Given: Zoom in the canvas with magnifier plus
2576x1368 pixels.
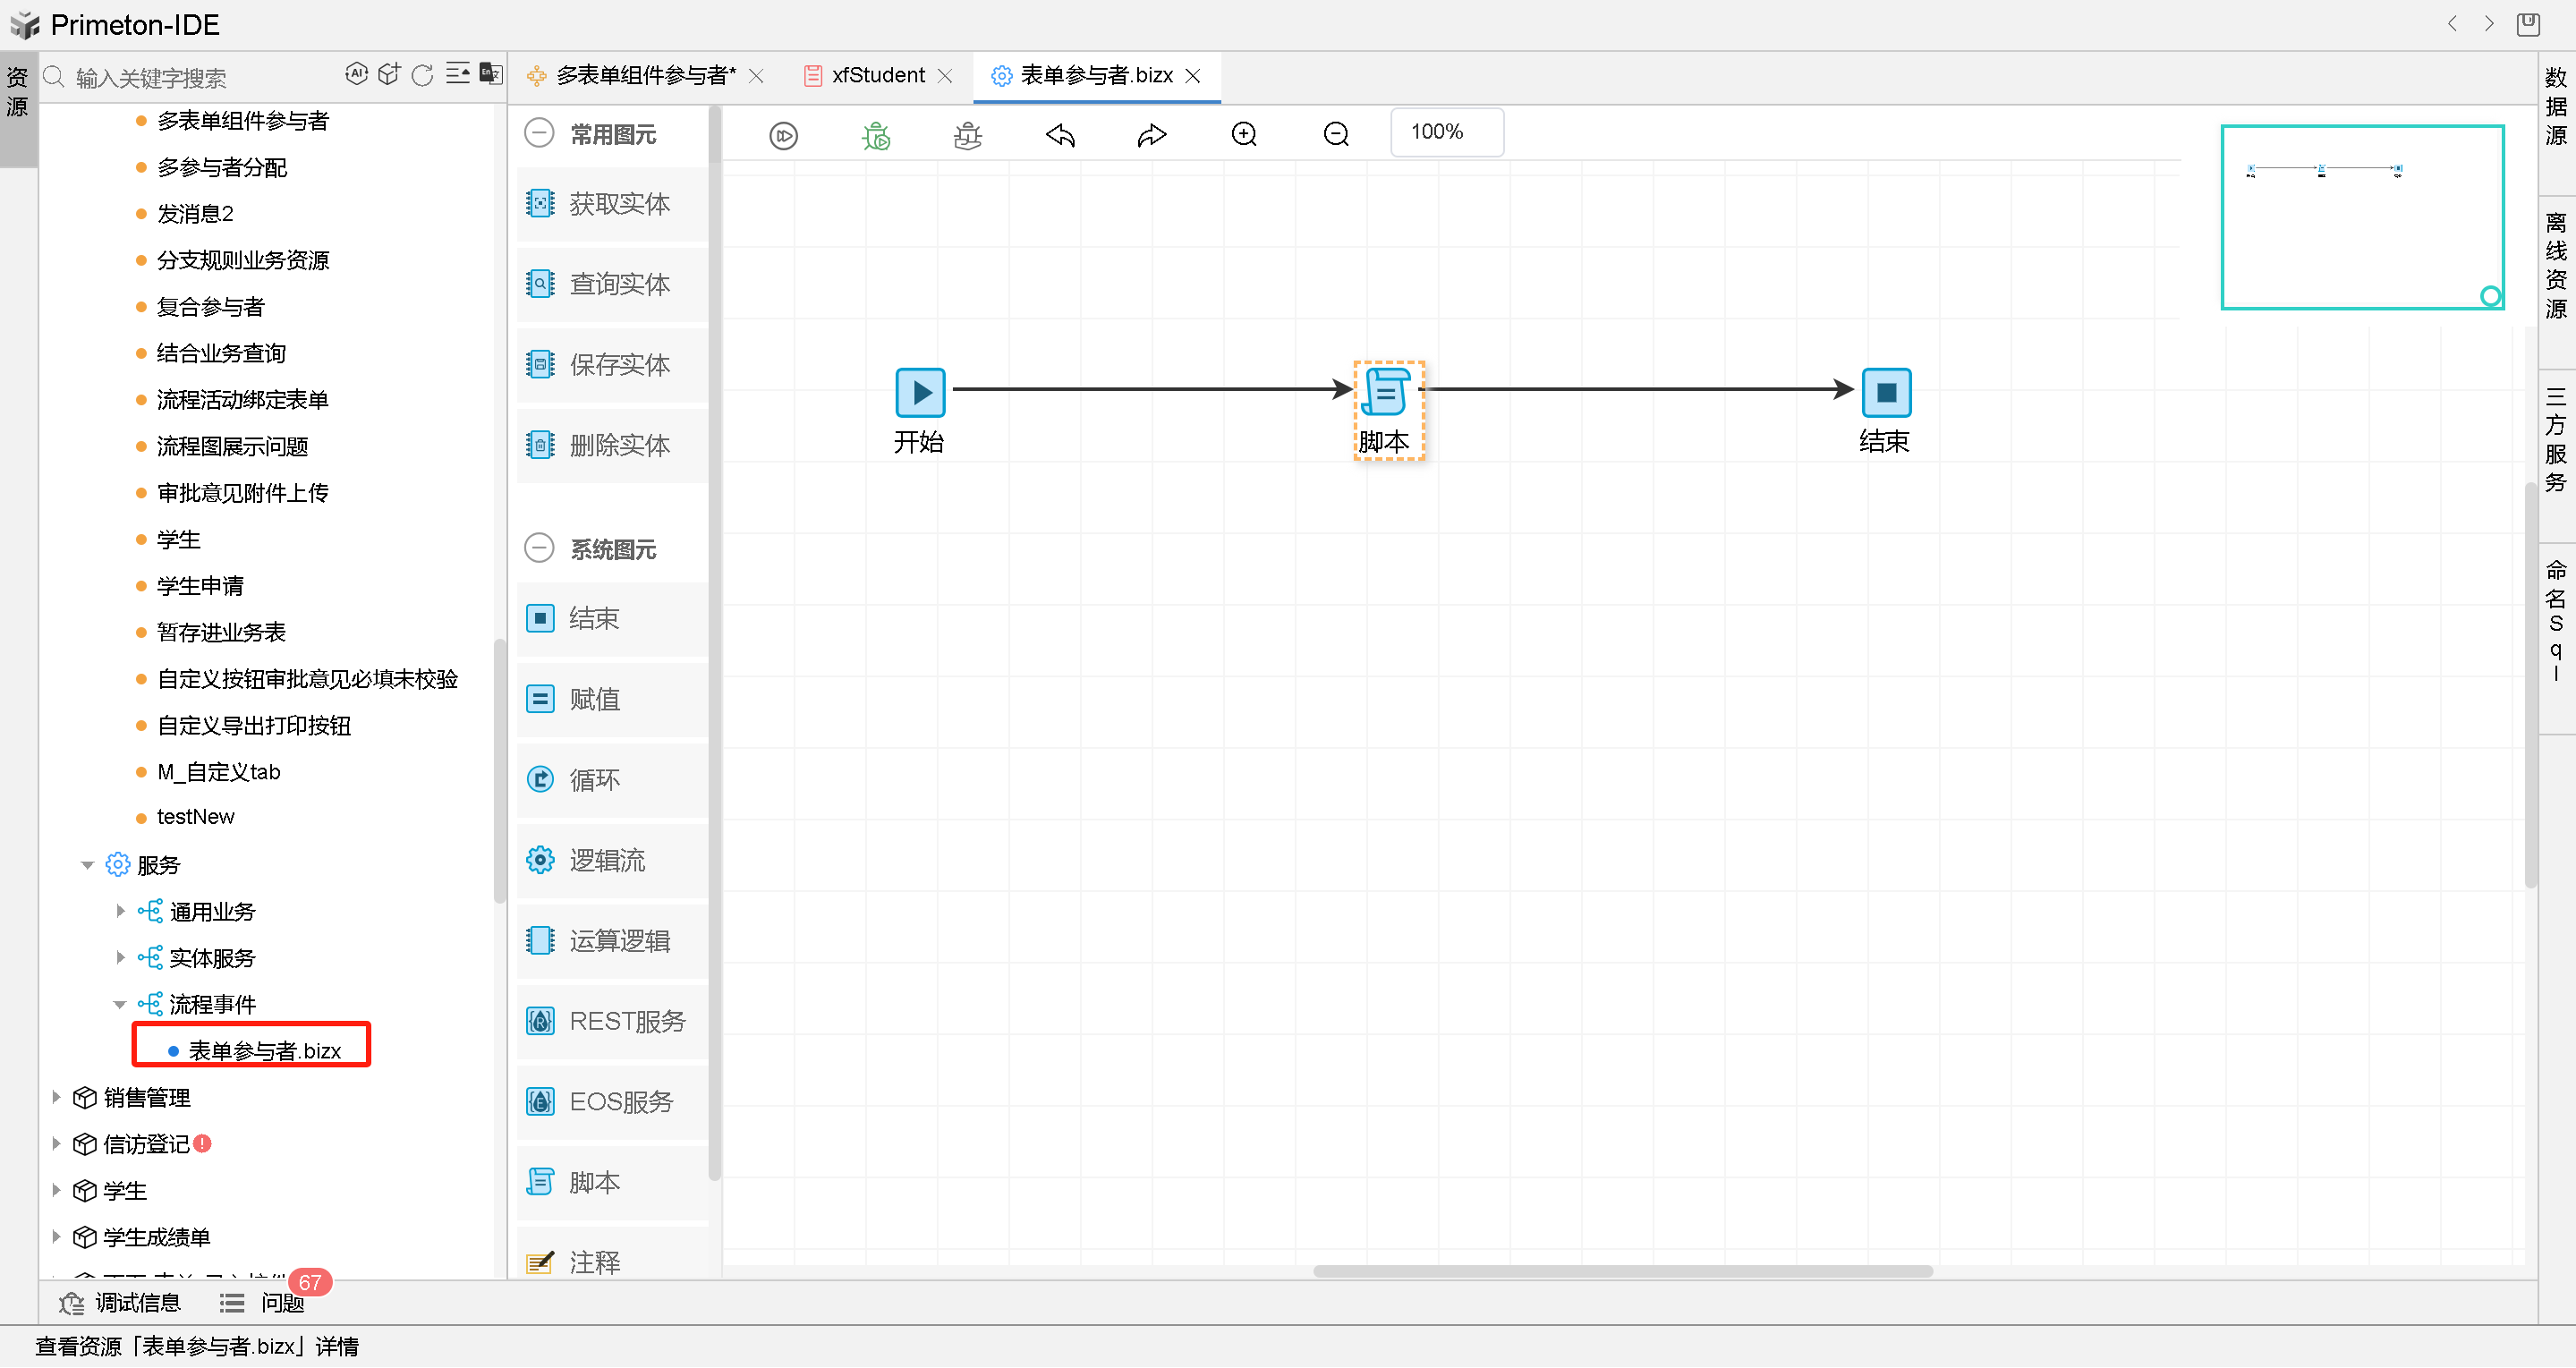Looking at the screenshot, I should pos(1244,134).
